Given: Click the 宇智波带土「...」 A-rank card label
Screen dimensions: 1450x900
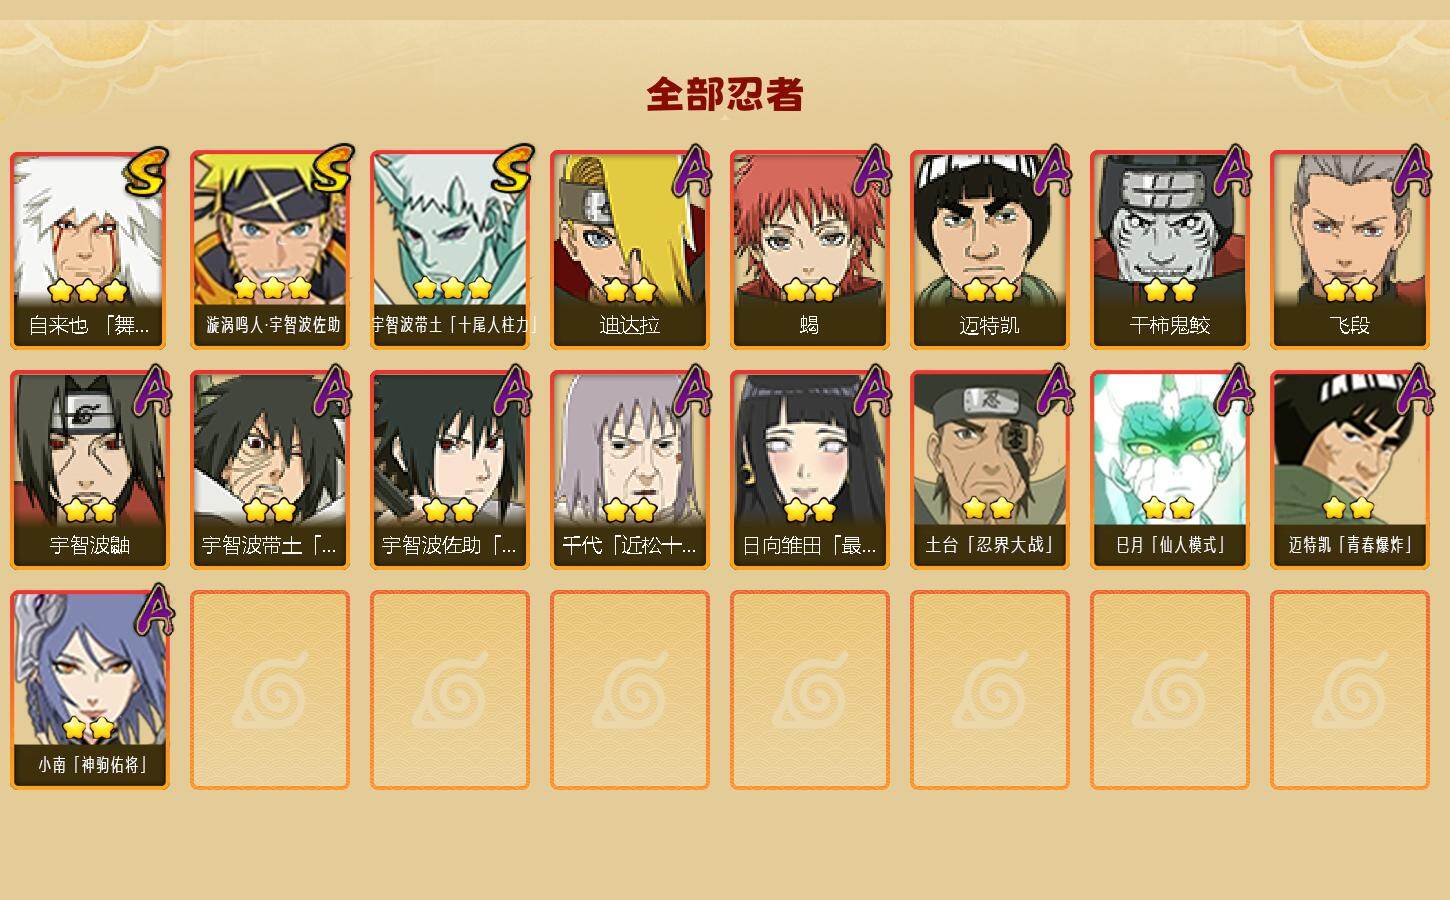Looking at the screenshot, I should click(x=270, y=546).
